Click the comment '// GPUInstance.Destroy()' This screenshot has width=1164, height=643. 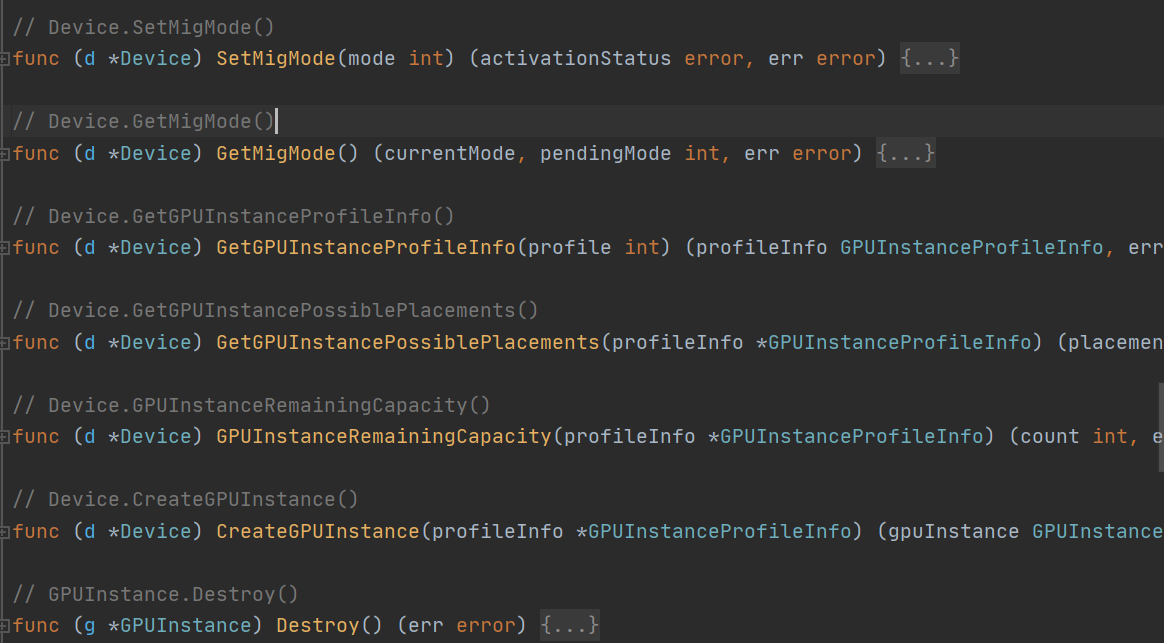click(156, 595)
